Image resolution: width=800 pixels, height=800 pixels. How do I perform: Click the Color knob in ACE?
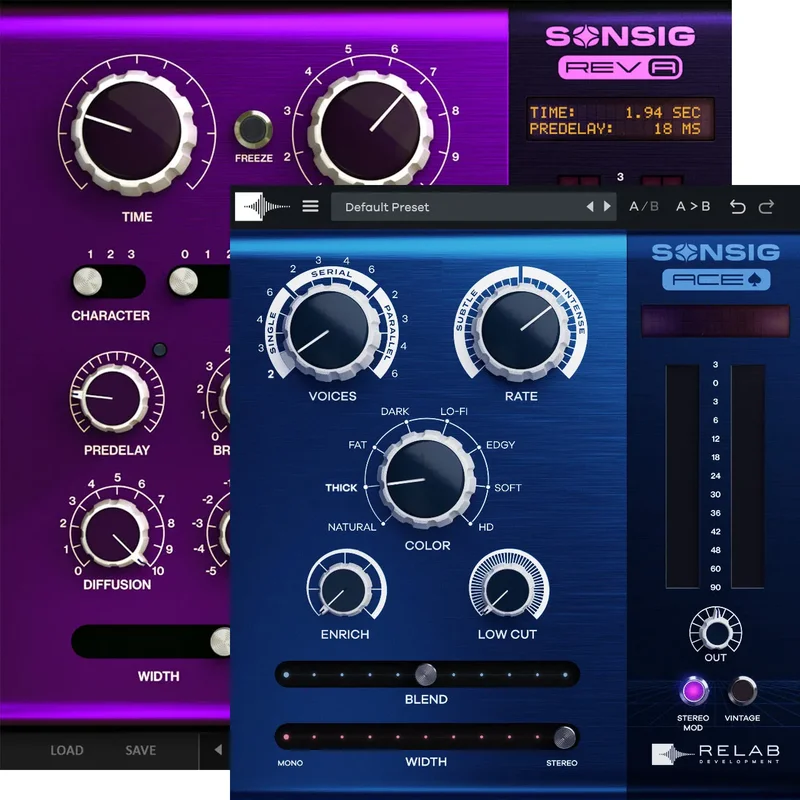tap(427, 480)
